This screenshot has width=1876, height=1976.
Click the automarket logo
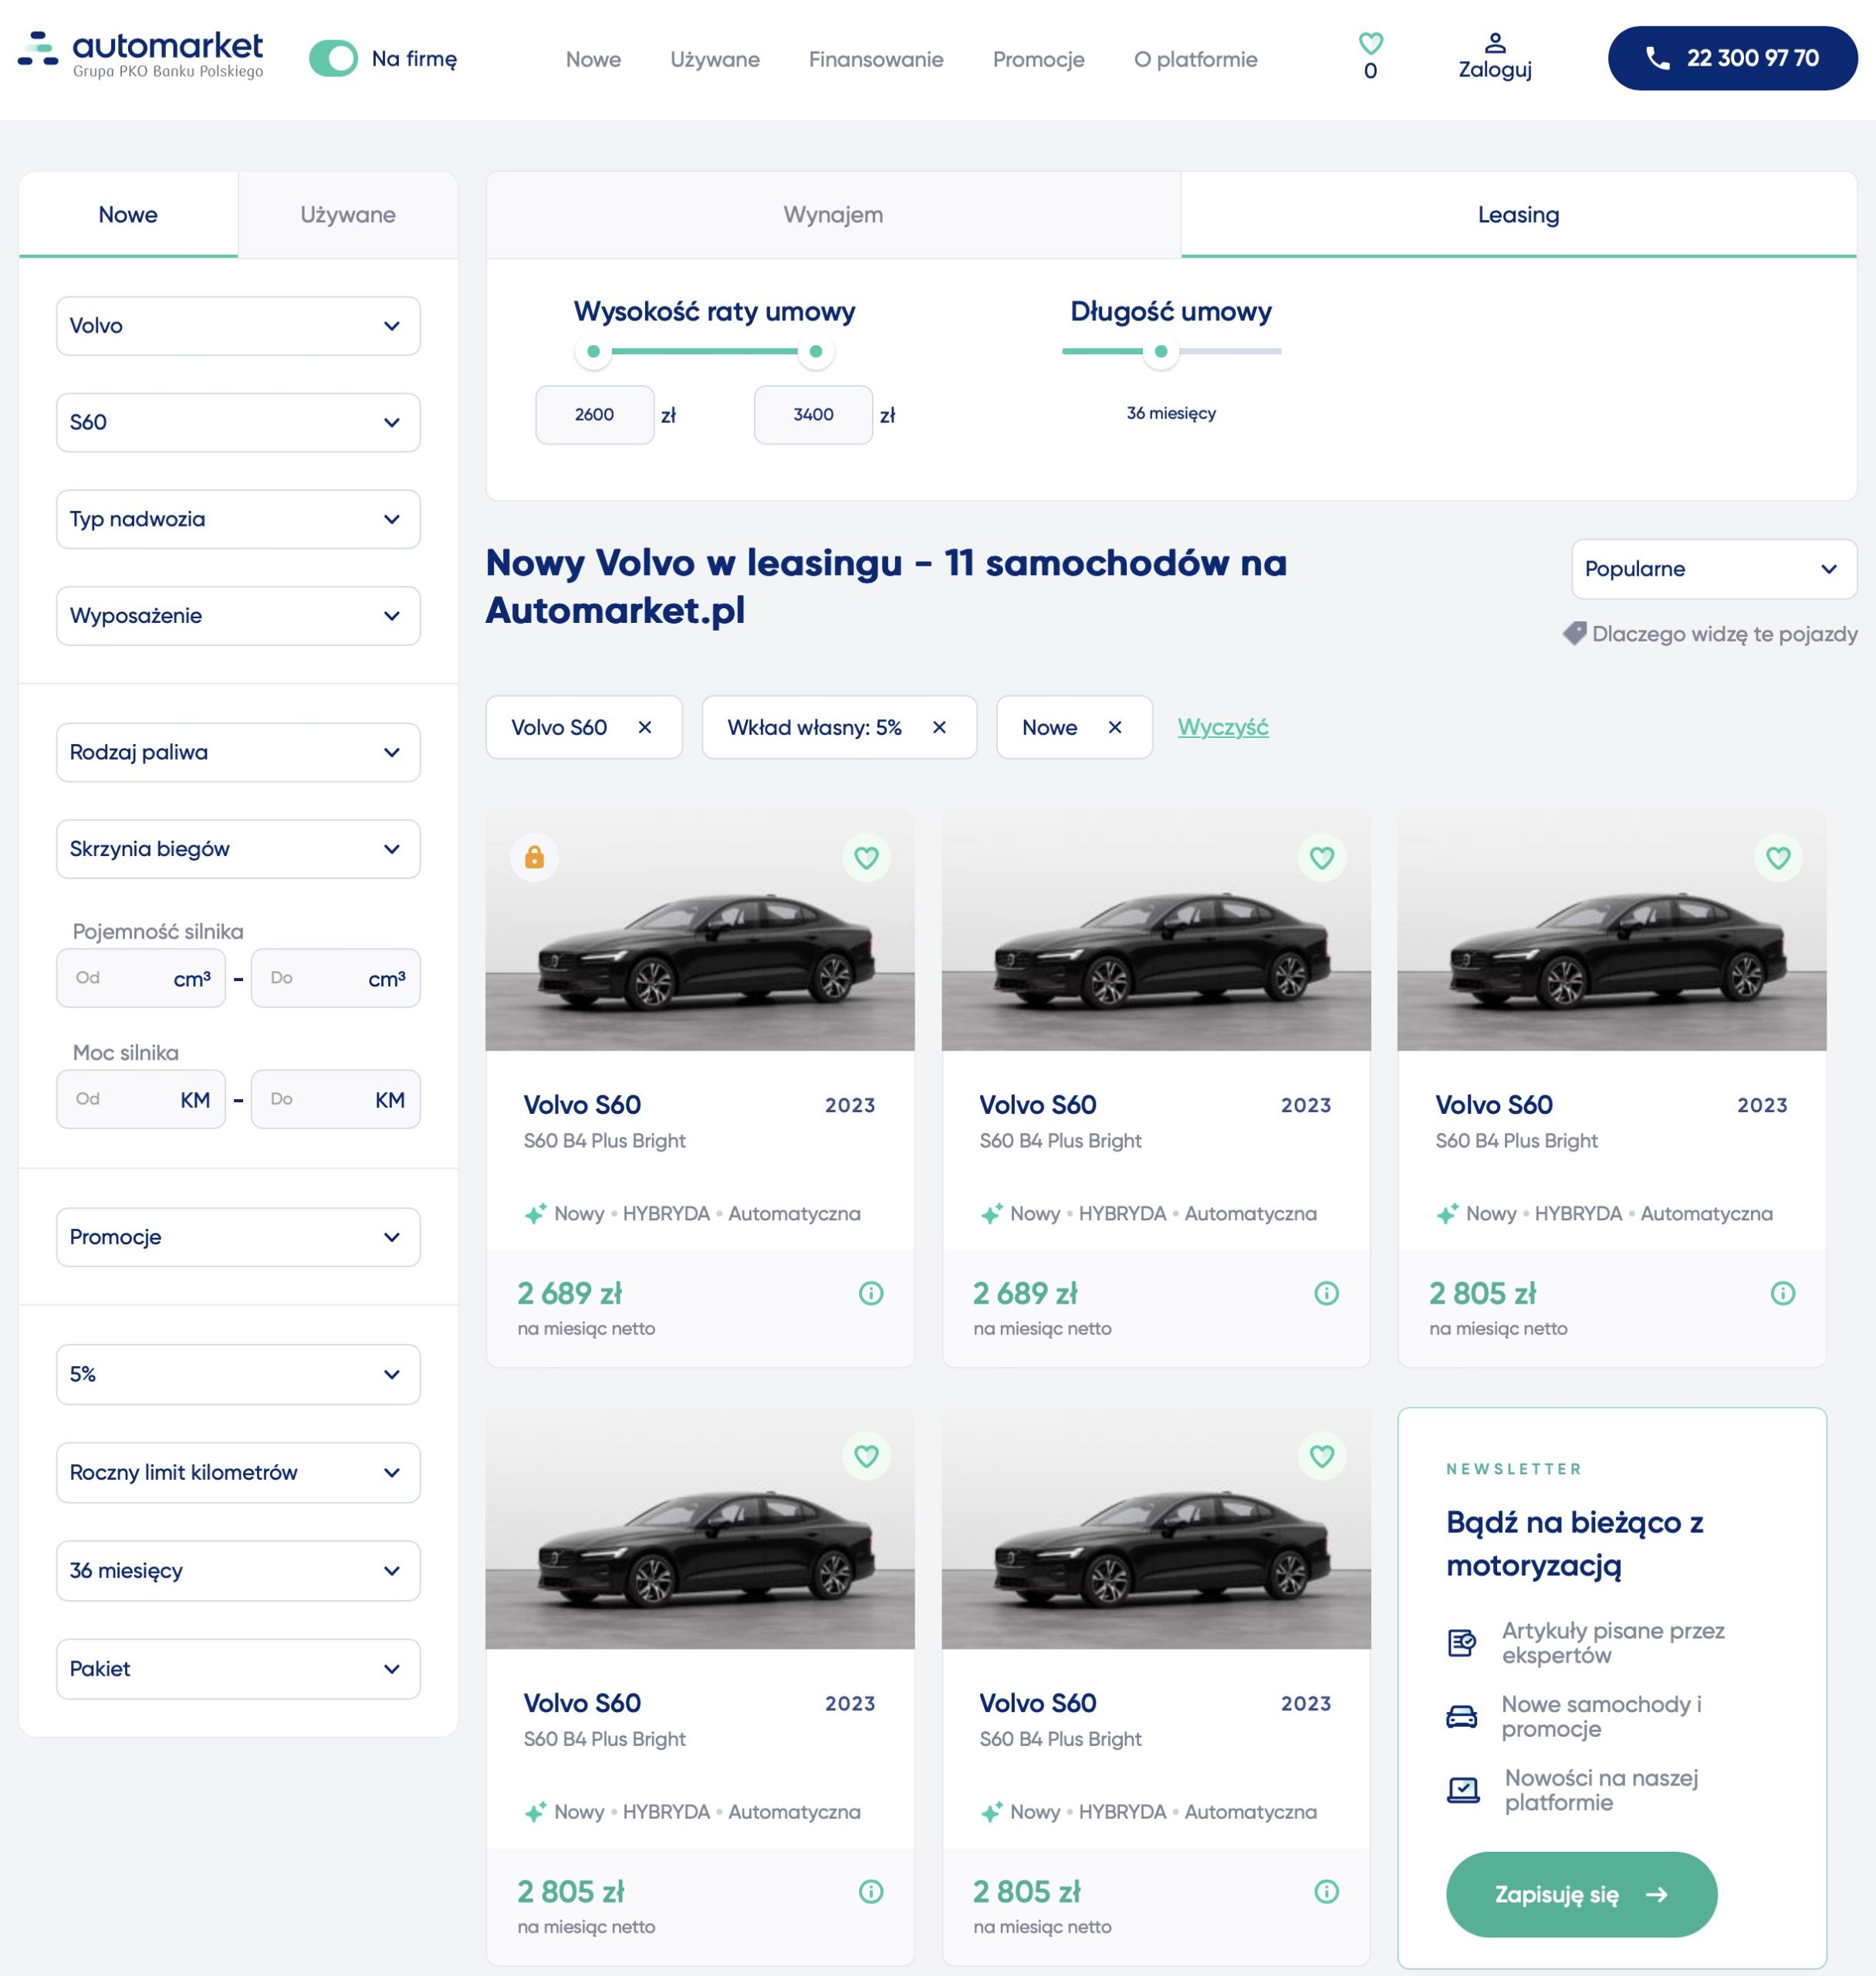[x=141, y=55]
